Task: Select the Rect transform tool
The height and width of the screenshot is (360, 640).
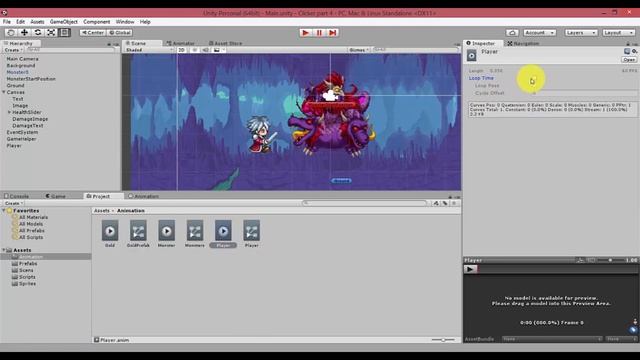Action: click(64, 32)
